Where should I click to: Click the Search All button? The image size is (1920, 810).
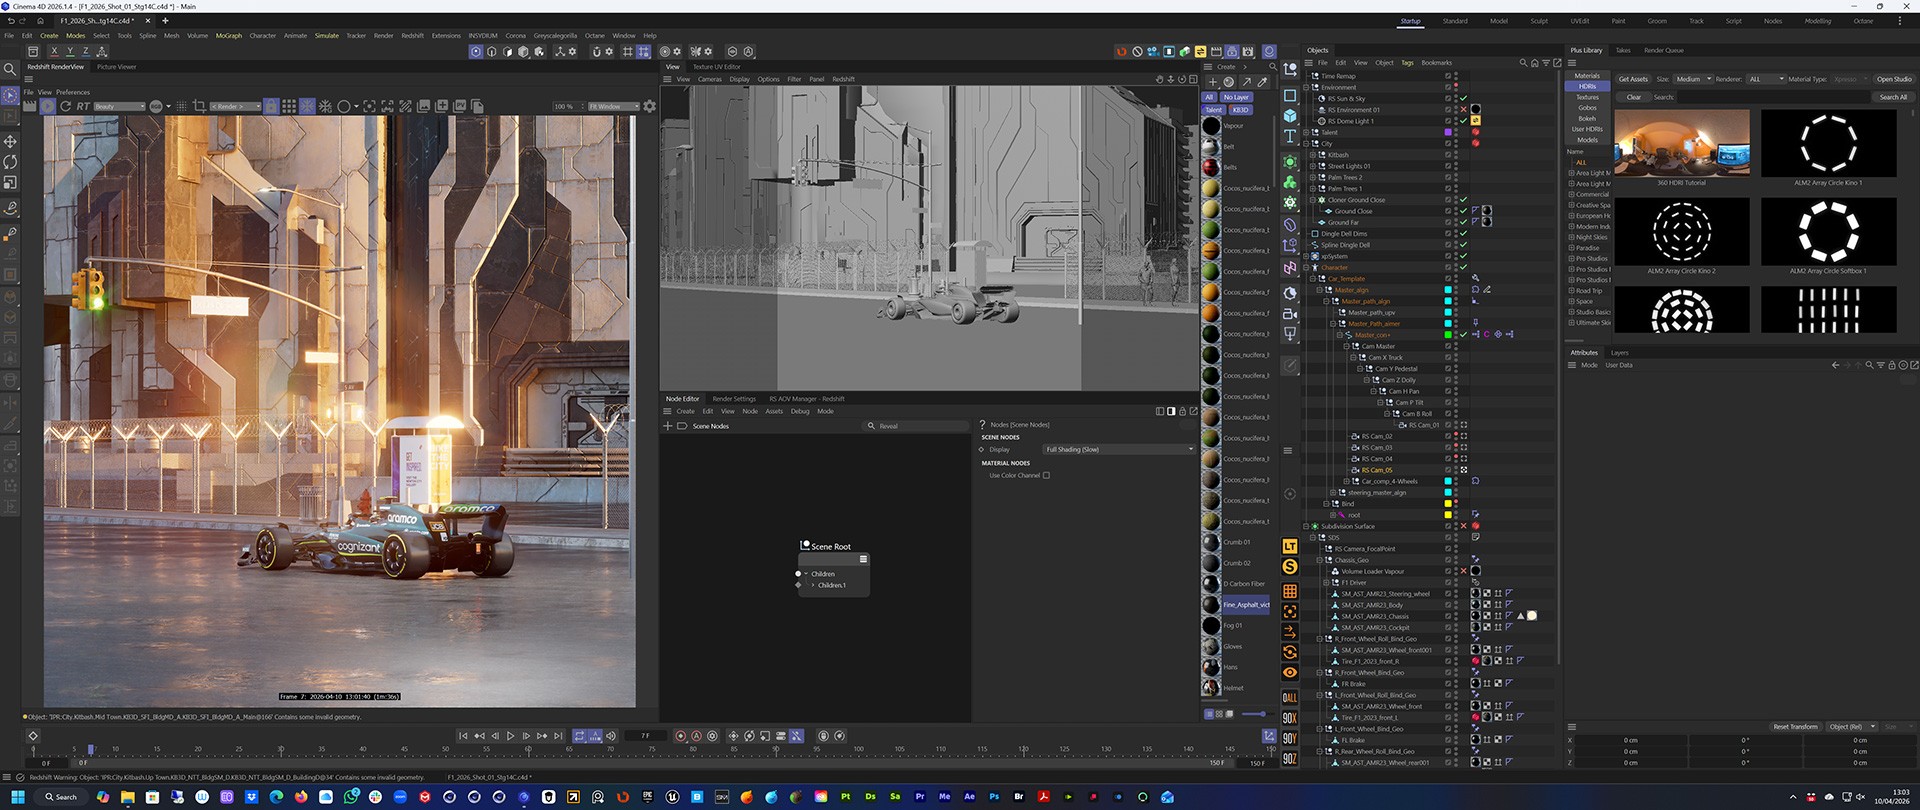[x=1892, y=97]
